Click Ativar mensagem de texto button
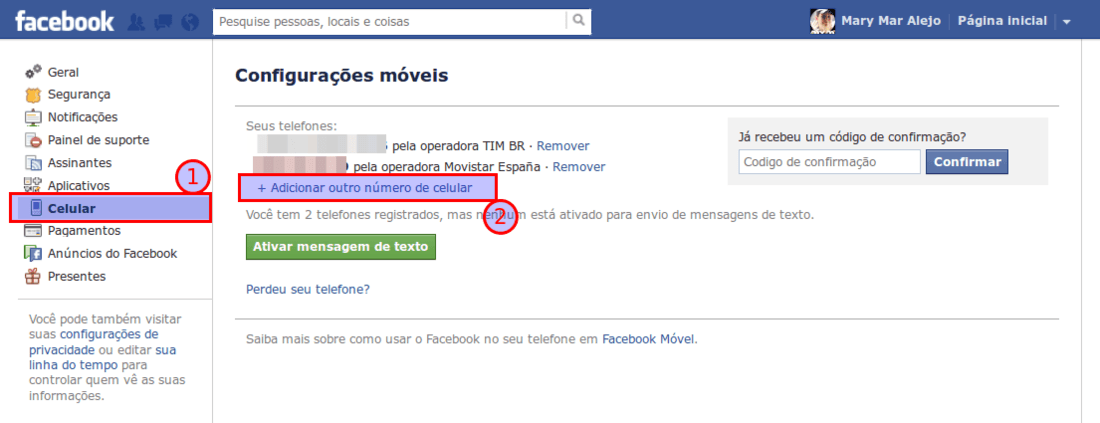The height and width of the screenshot is (423, 1100). point(341,247)
